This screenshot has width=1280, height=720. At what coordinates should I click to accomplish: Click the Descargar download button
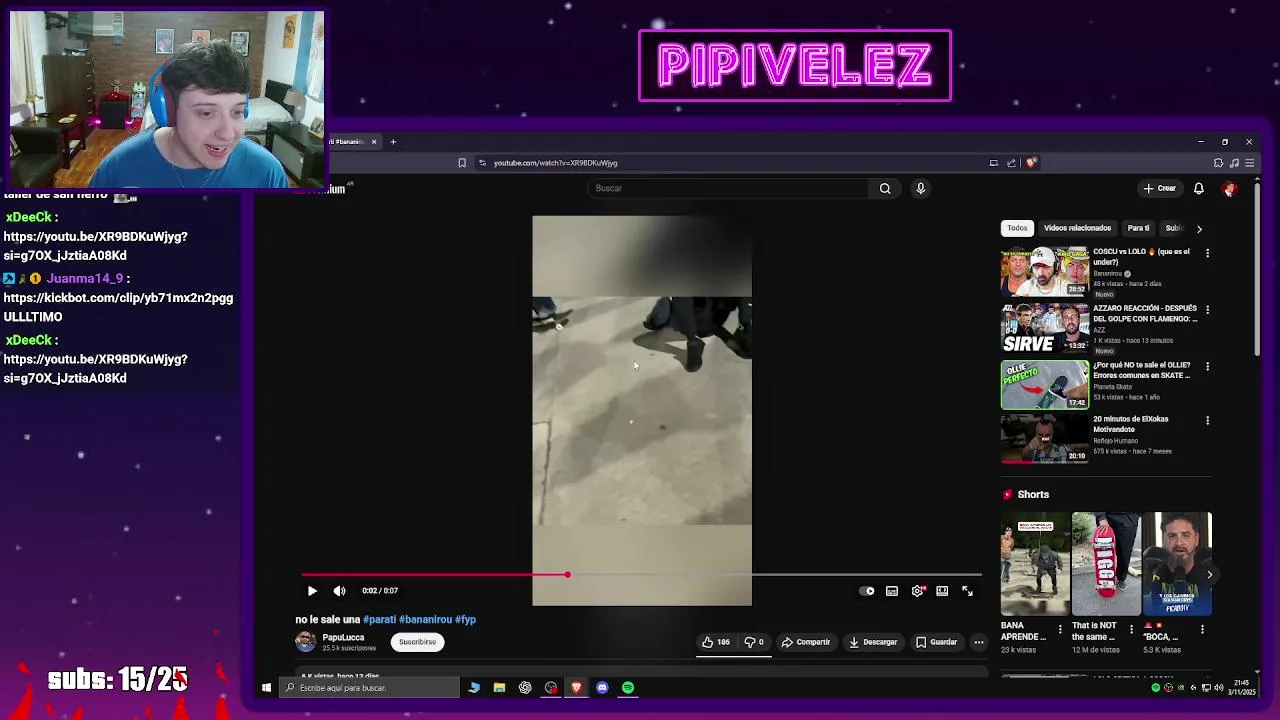[873, 642]
